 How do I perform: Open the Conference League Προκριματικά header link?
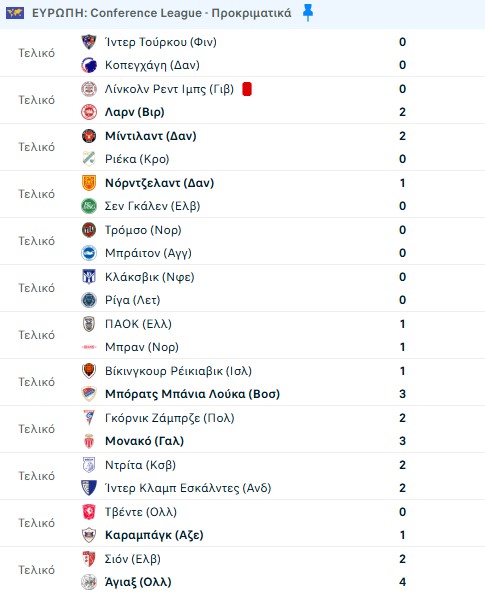coord(162,13)
